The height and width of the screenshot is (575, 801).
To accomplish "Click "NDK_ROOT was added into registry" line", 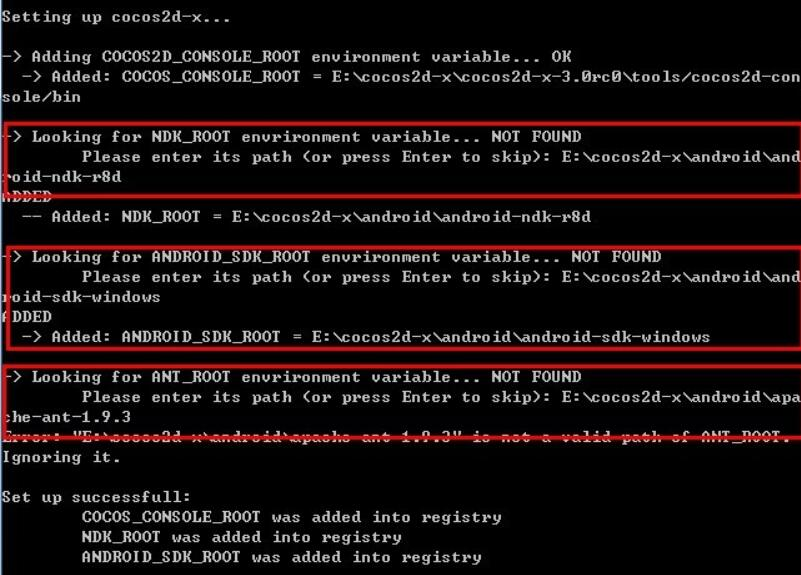I will (x=242, y=537).
